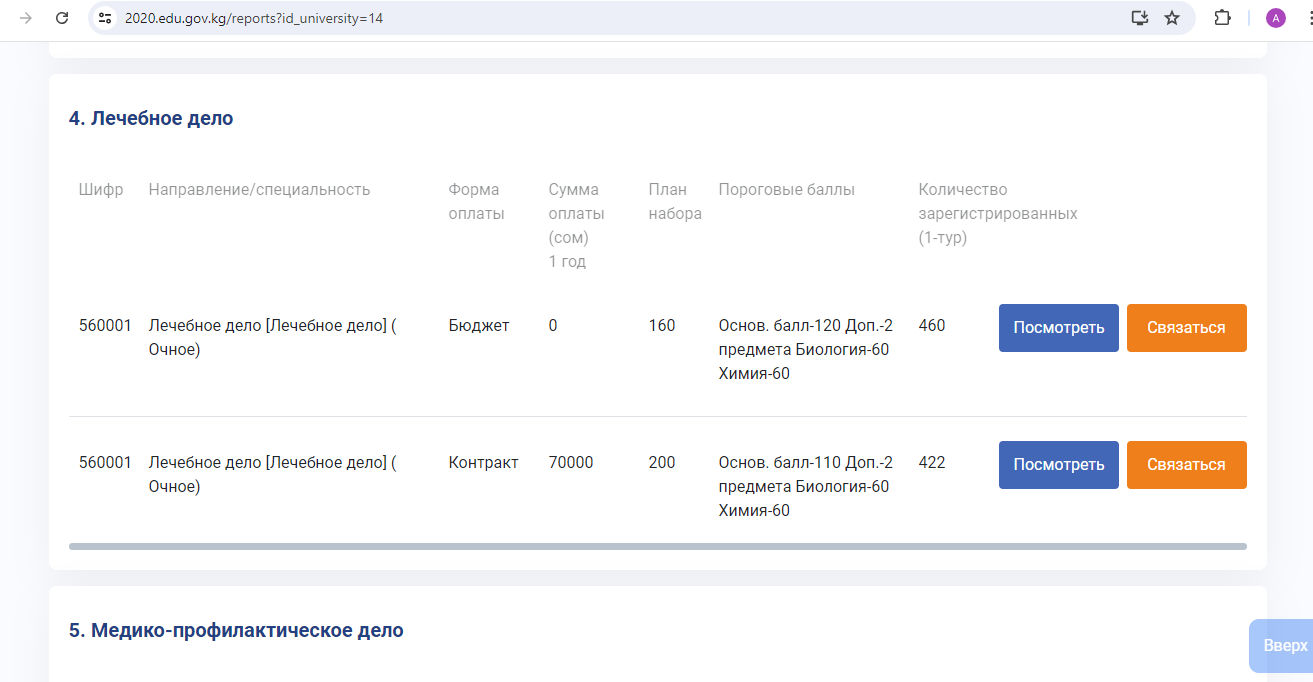Click the Пороговые баллы column header
This screenshot has width=1313, height=682.
(787, 190)
